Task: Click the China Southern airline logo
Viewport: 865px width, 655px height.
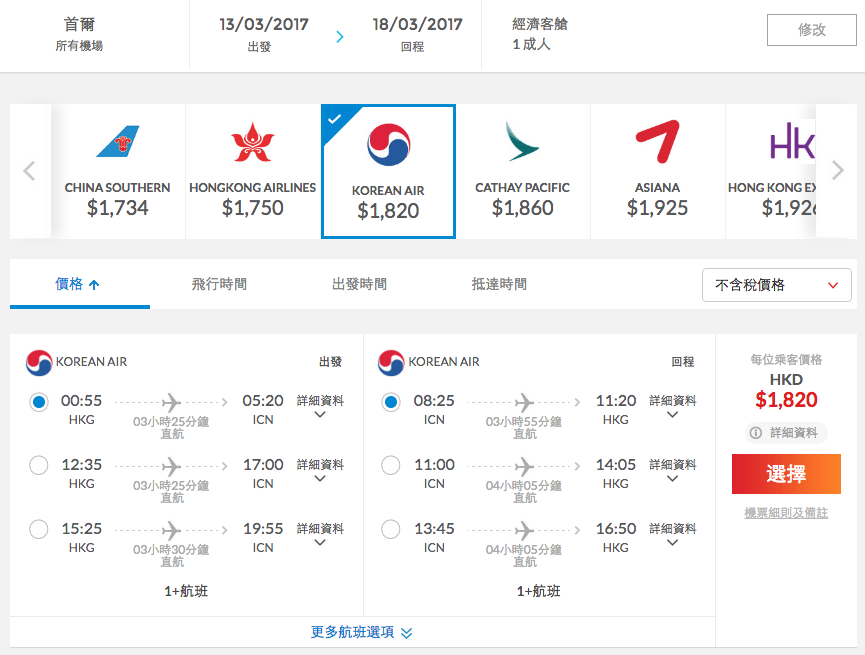Action: pyautogui.click(x=118, y=141)
